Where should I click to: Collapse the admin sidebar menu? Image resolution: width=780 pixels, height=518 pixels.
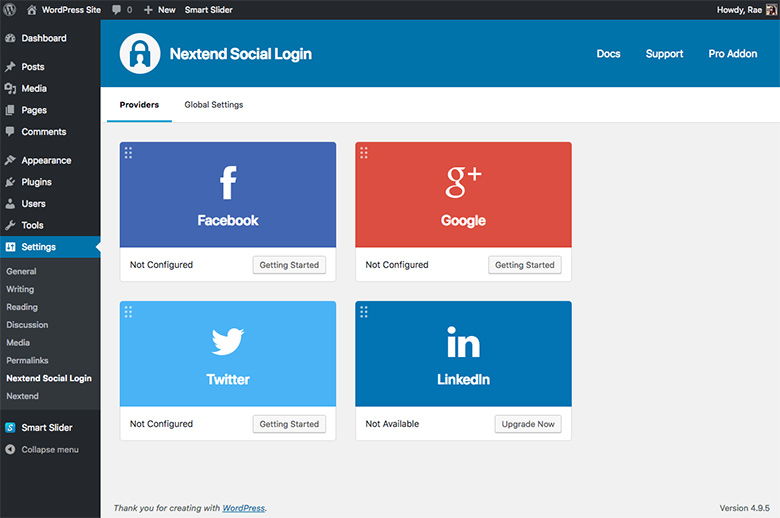pos(50,449)
